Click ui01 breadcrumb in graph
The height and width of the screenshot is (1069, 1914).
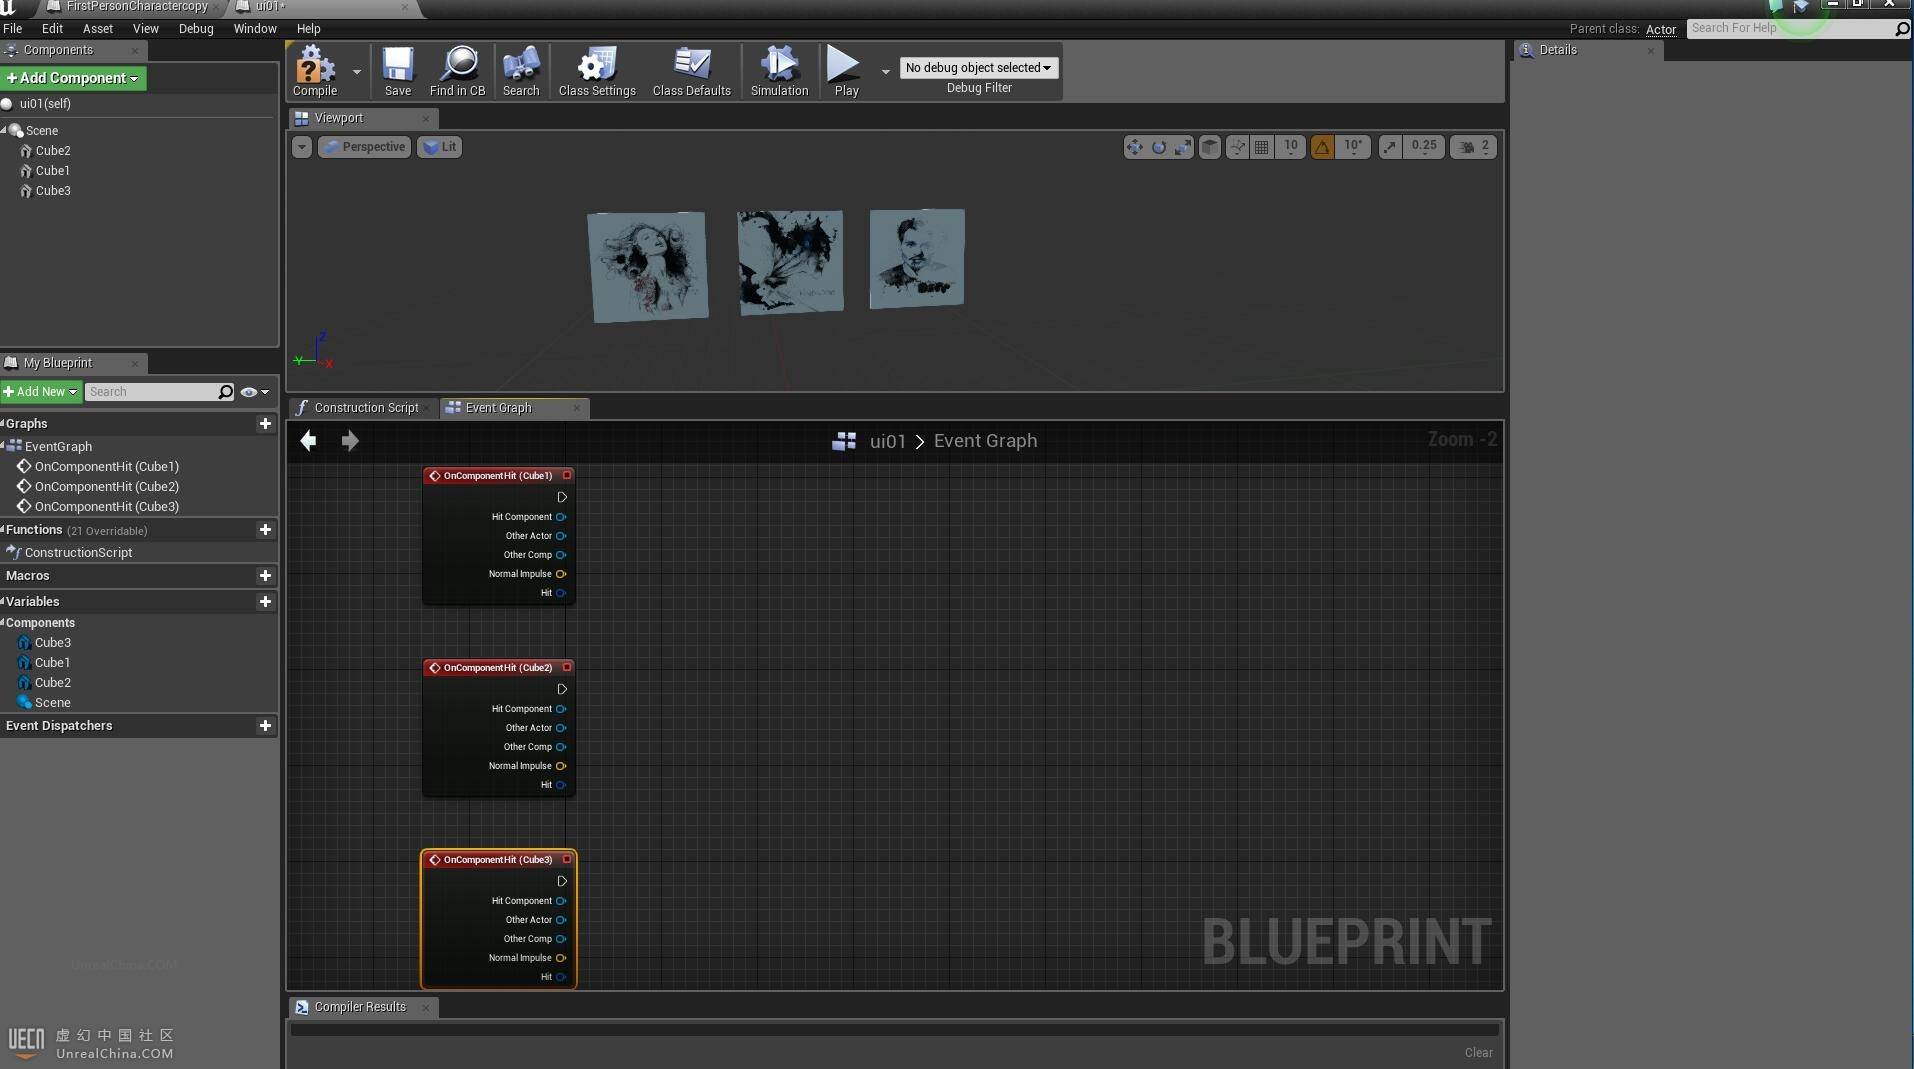pos(888,441)
